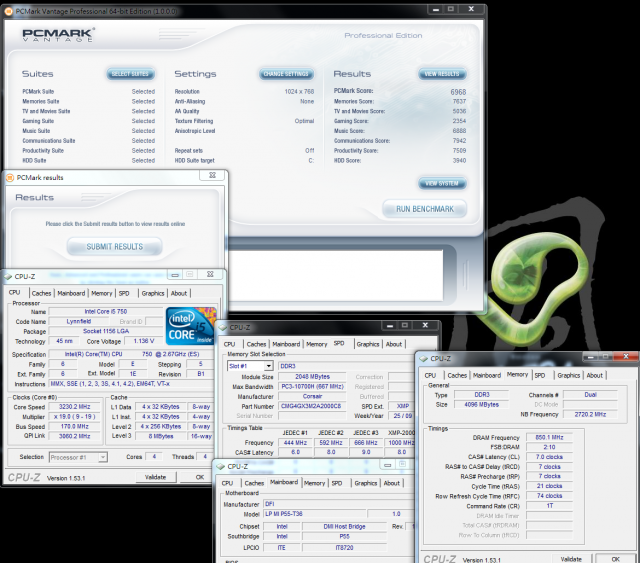Close the CPU-Z SPD window
This screenshot has height=563, width=641.
[x=425, y=325]
